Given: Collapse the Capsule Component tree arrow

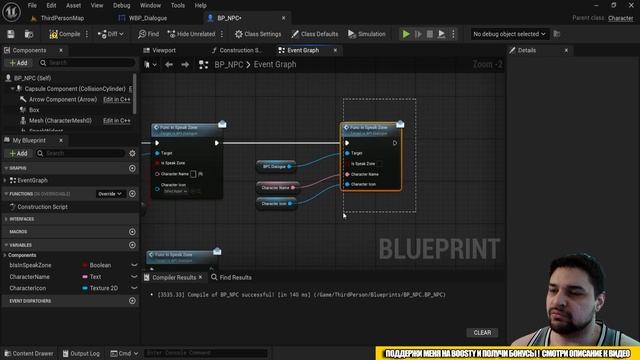Looking at the screenshot, I should click(12, 89).
